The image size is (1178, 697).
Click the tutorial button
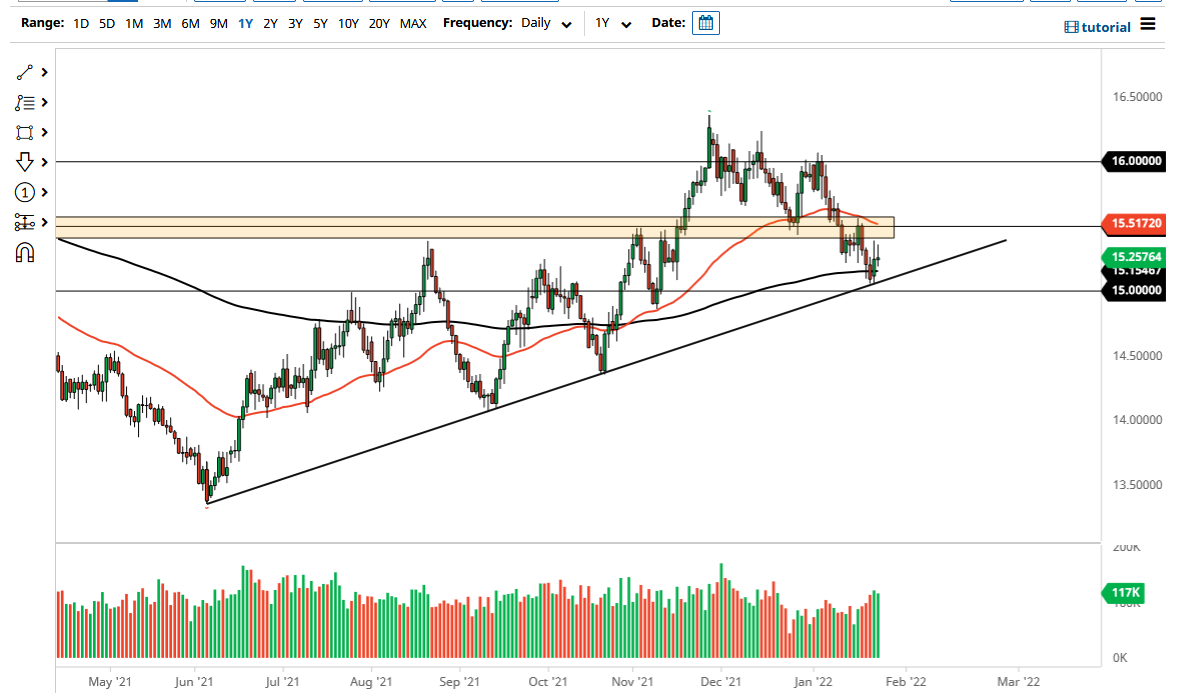(1098, 27)
